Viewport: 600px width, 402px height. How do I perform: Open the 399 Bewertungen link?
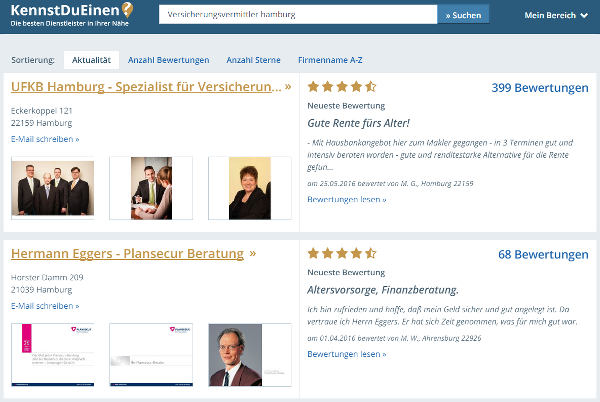click(540, 88)
